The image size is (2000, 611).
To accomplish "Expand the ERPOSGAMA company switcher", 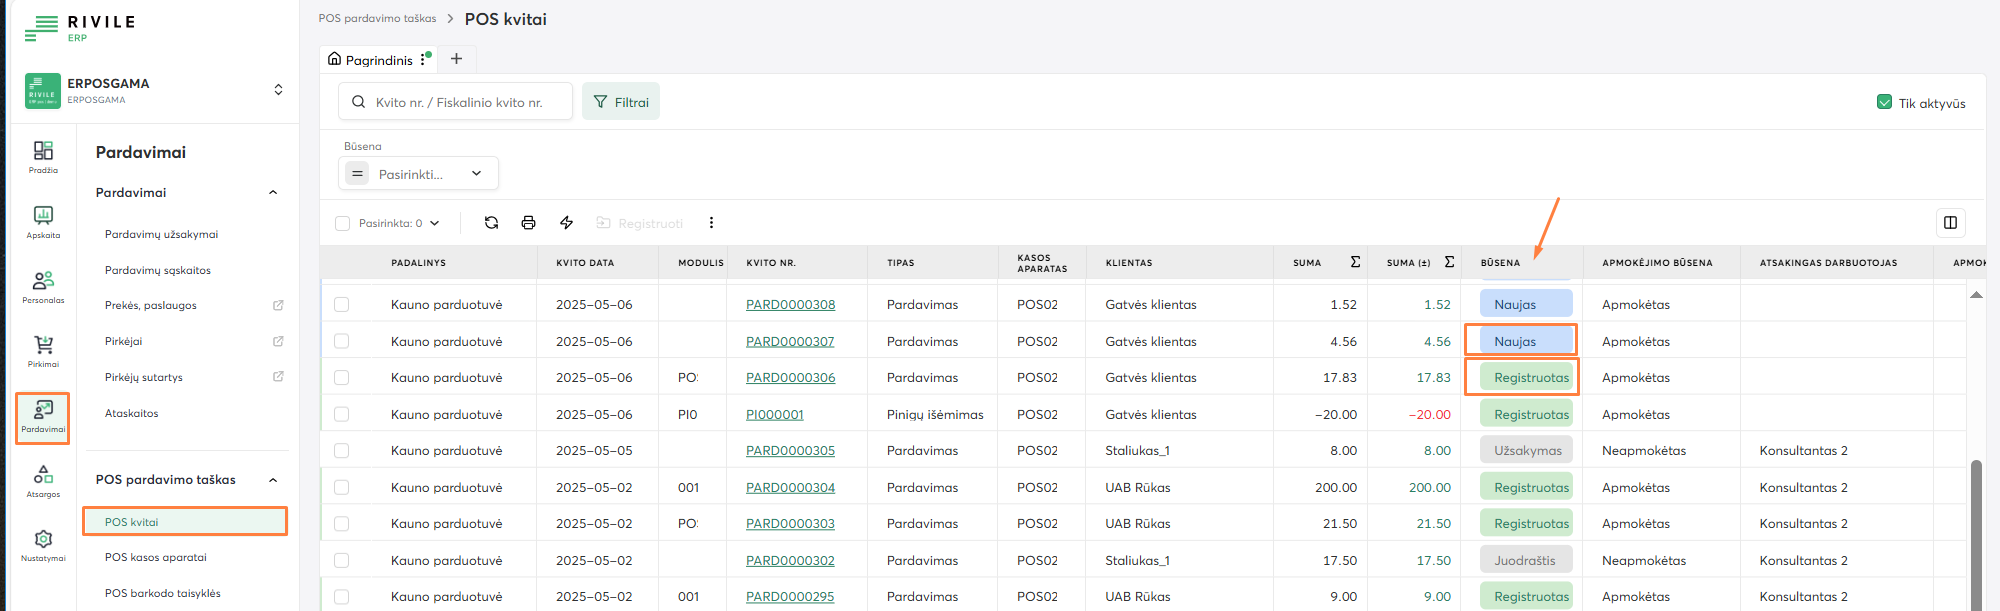I will pos(278,90).
